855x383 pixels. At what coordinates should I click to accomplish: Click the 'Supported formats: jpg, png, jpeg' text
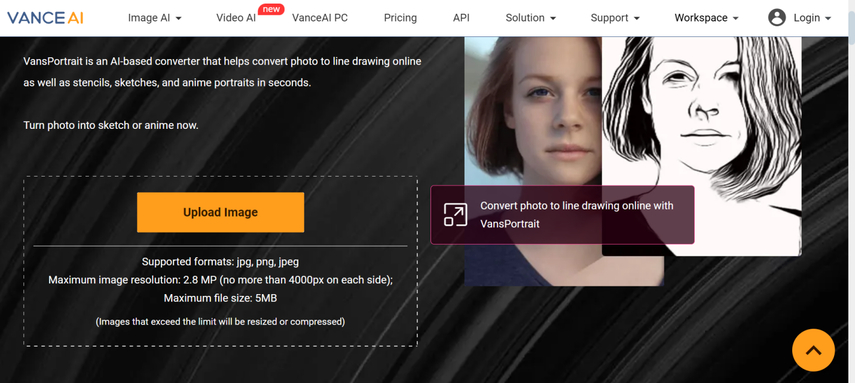click(x=220, y=262)
